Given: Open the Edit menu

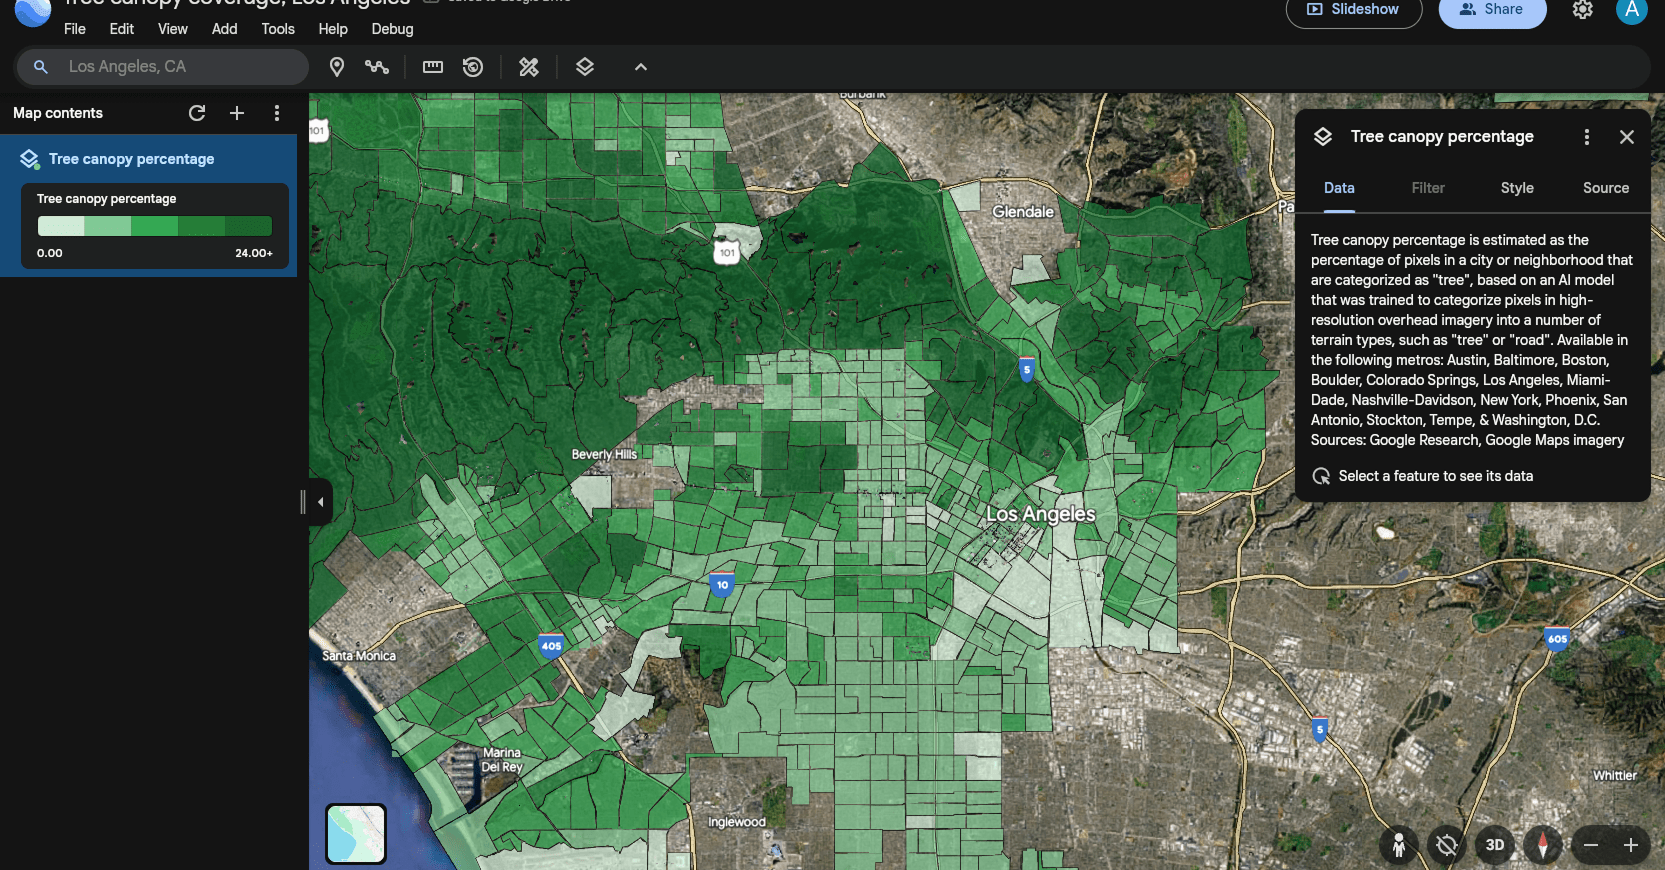Looking at the screenshot, I should tap(122, 29).
